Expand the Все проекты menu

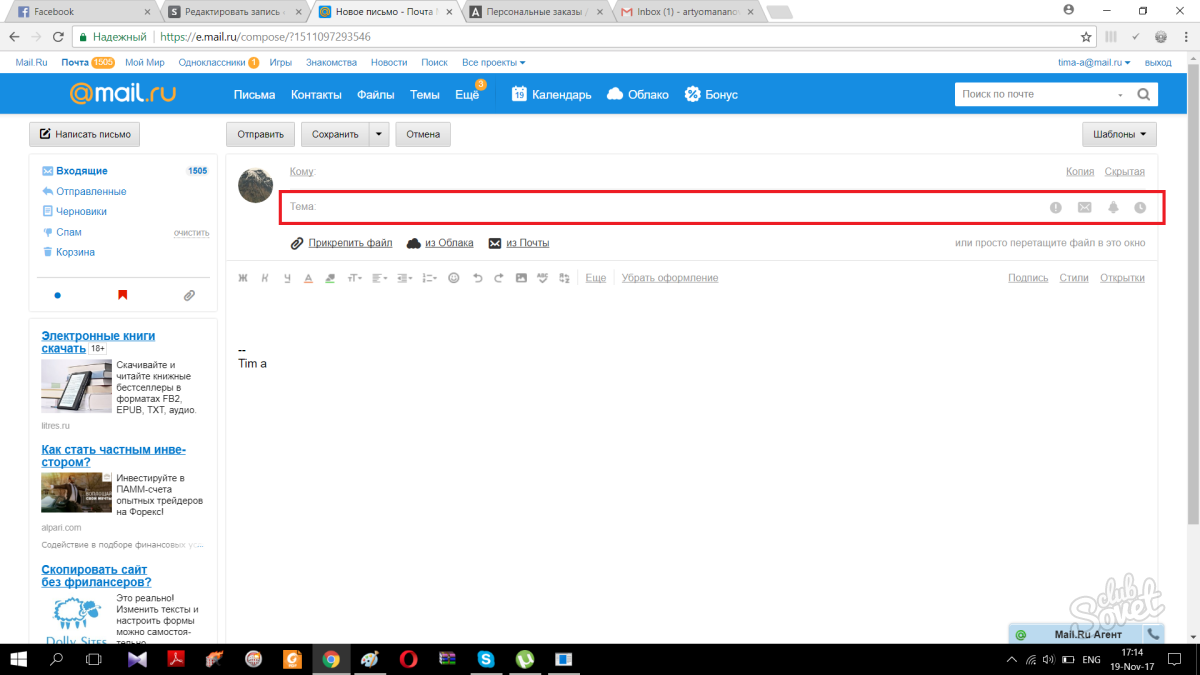493,62
